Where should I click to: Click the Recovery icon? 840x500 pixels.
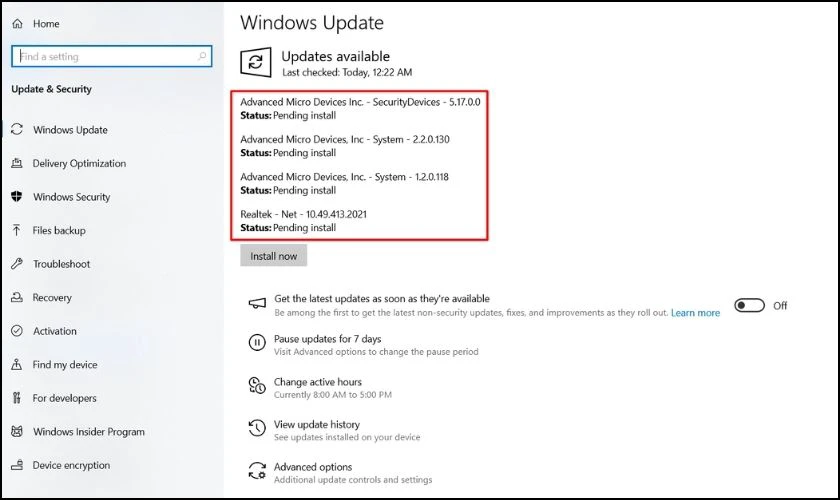(17, 297)
